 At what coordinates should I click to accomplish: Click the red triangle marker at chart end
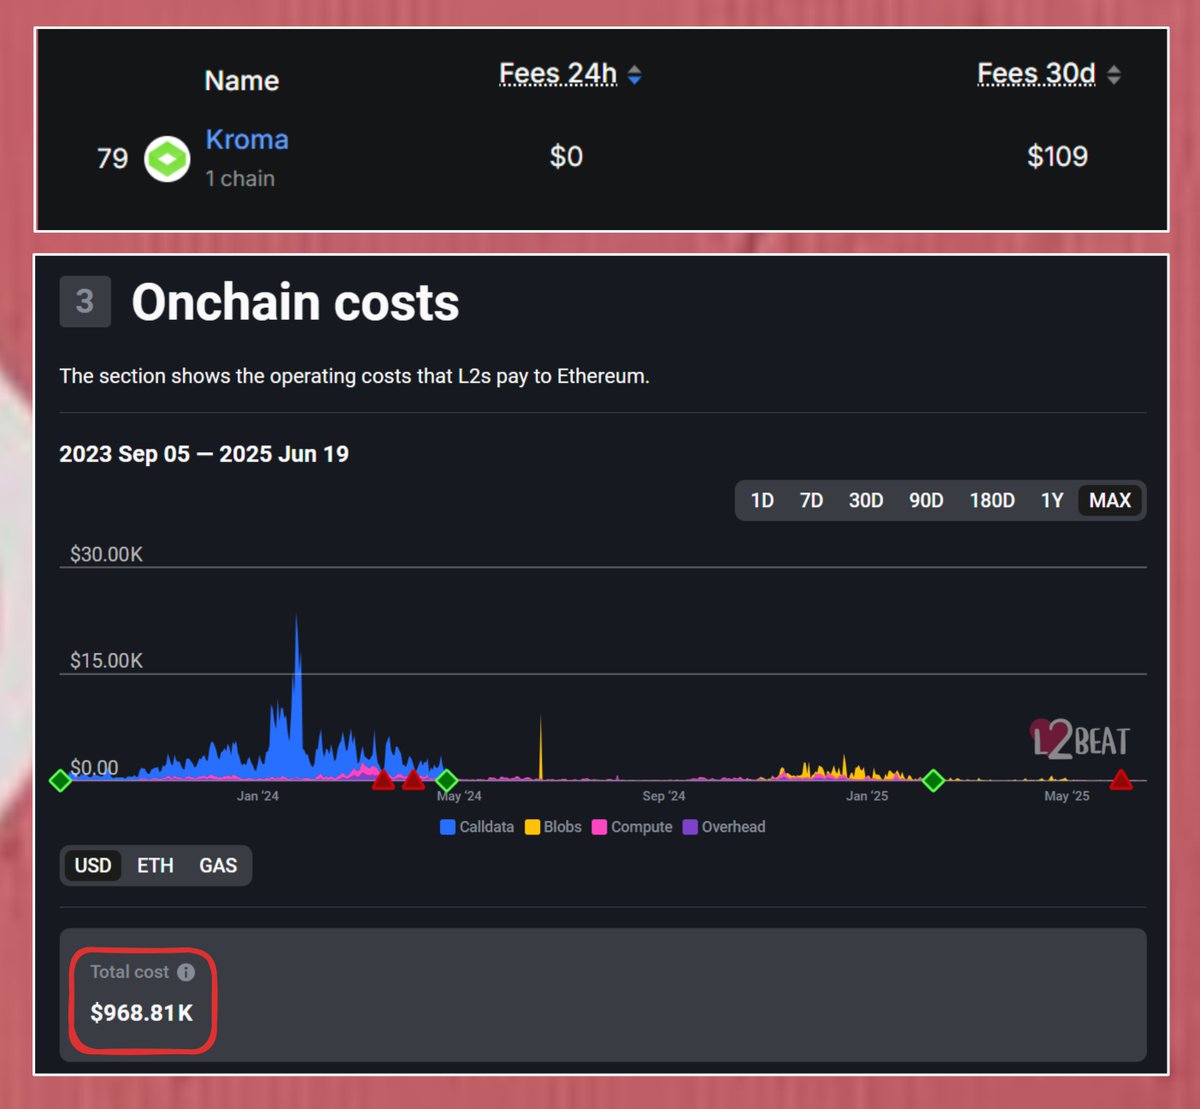tap(1121, 780)
